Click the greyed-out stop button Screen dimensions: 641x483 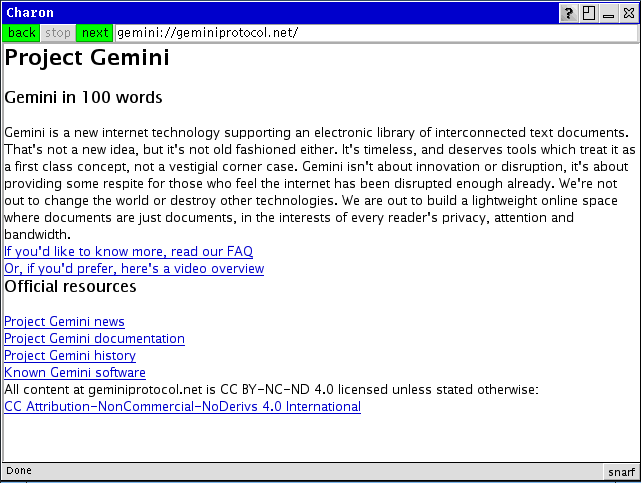point(58,33)
